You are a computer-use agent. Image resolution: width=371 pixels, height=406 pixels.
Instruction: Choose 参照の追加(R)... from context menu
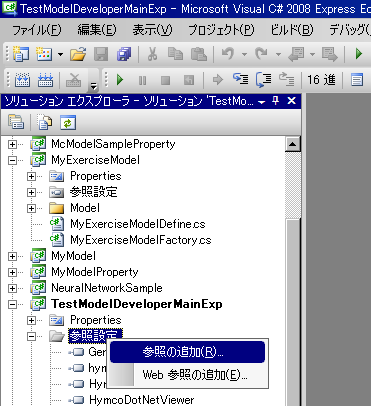(x=187, y=352)
